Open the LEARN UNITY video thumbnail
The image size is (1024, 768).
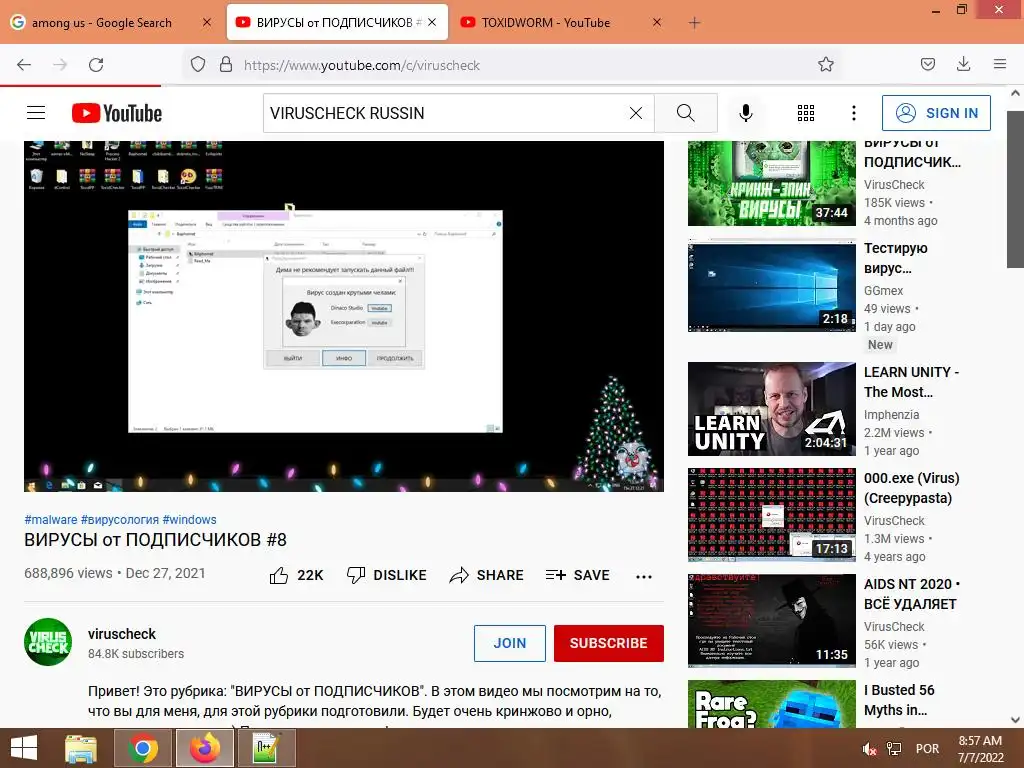tap(771, 409)
